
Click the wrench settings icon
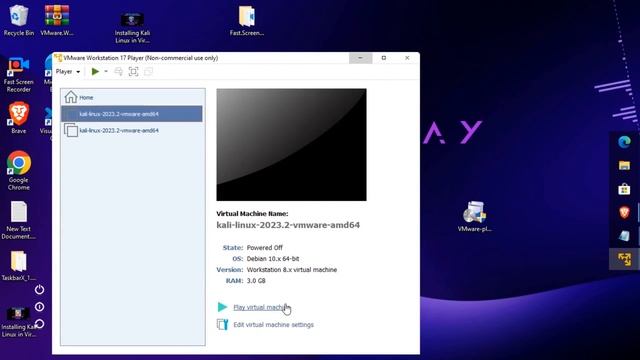(222, 324)
